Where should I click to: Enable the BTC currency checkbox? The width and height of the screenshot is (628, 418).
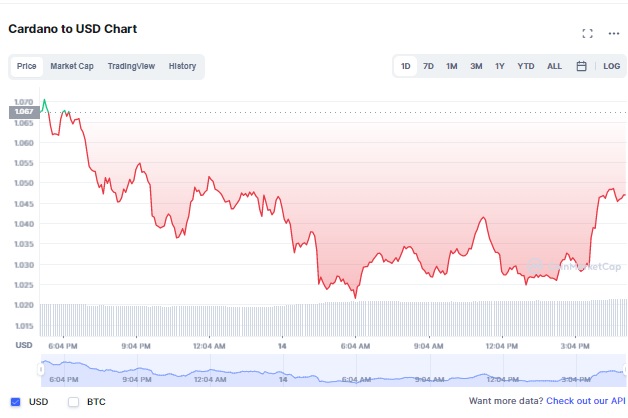click(x=73, y=402)
